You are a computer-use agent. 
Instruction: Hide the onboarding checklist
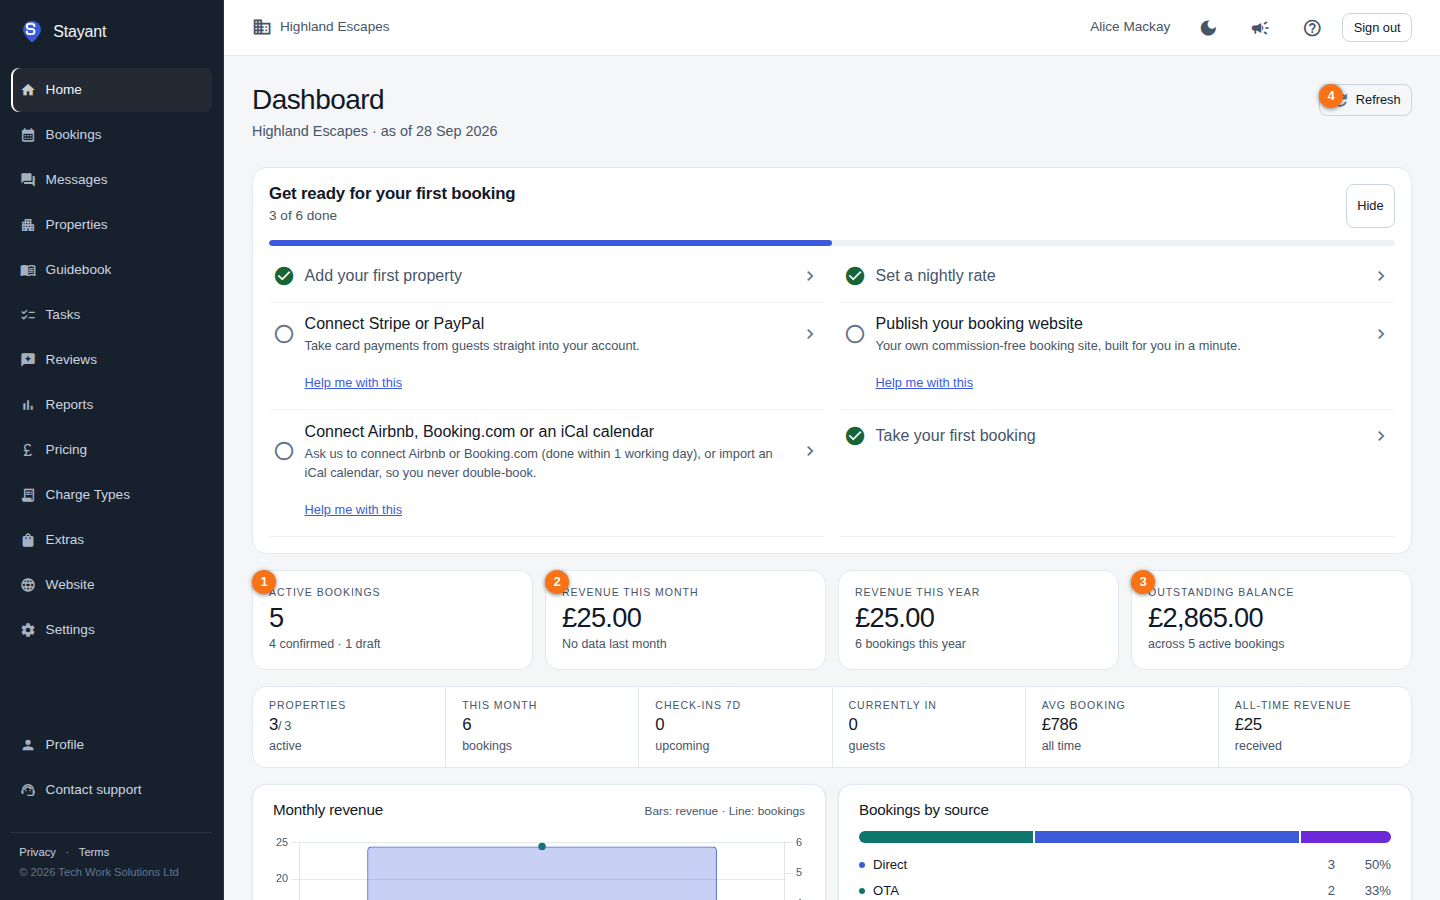[x=1370, y=206]
